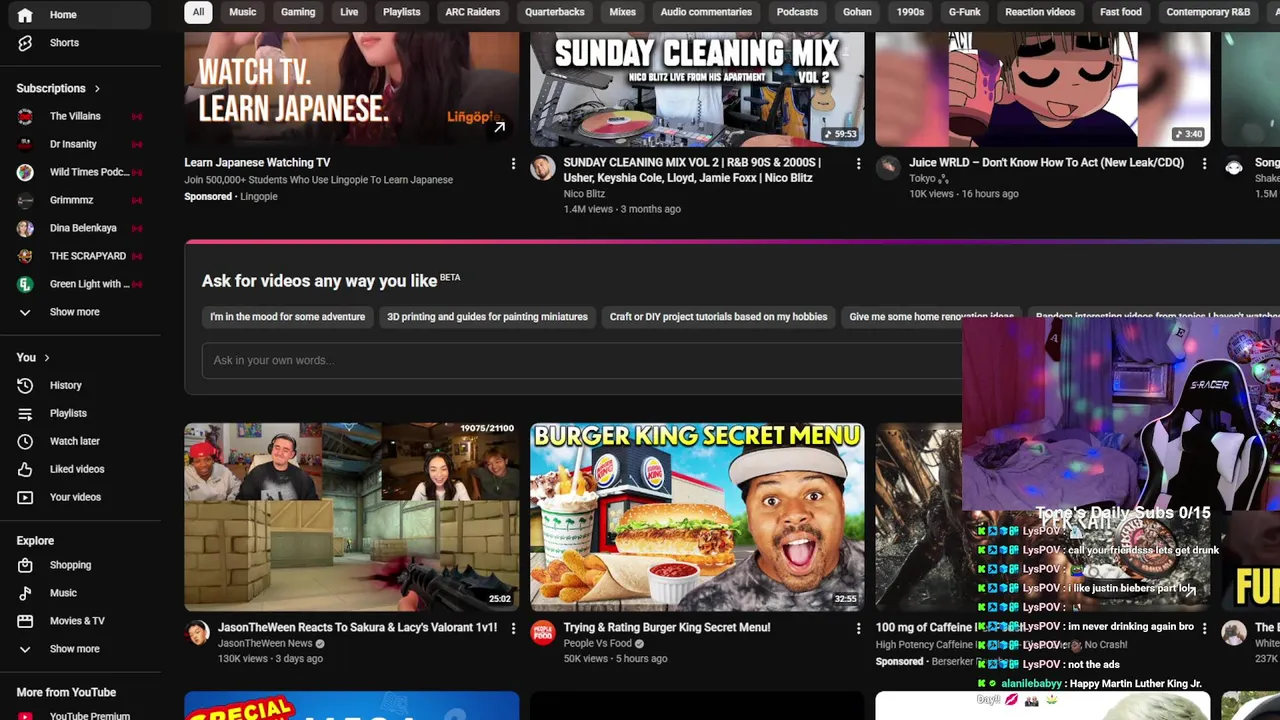1280x720 pixels.
Task: Open Grimmmz channel avatar
Action: pyautogui.click(x=25, y=200)
